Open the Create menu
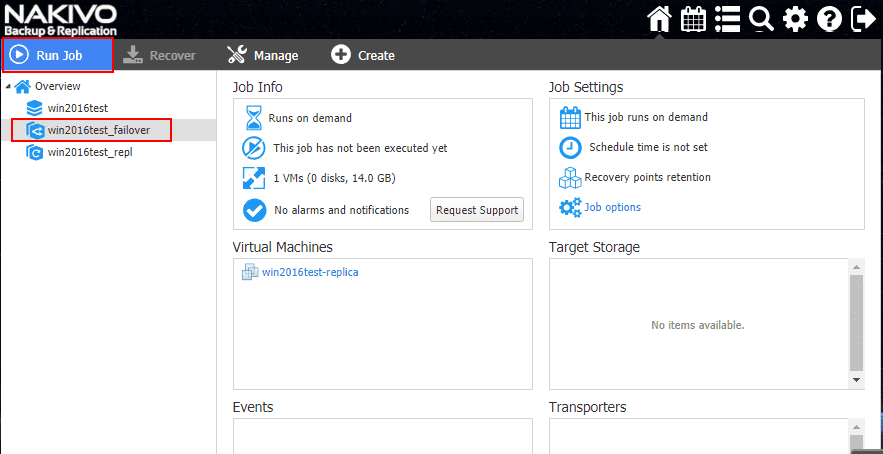The height and width of the screenshot is (454, 883). click(x=363, y=55)
